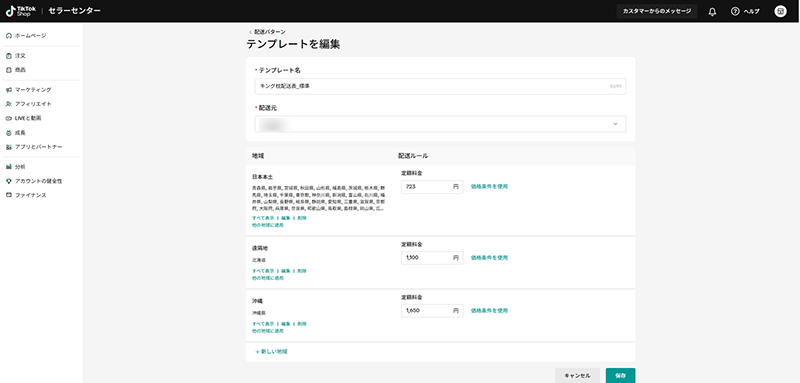Image resolution: width=800 pixels, height=383 pixels.
Task: Click the マーケティング megaphone icon
Action: coord(9,90)
